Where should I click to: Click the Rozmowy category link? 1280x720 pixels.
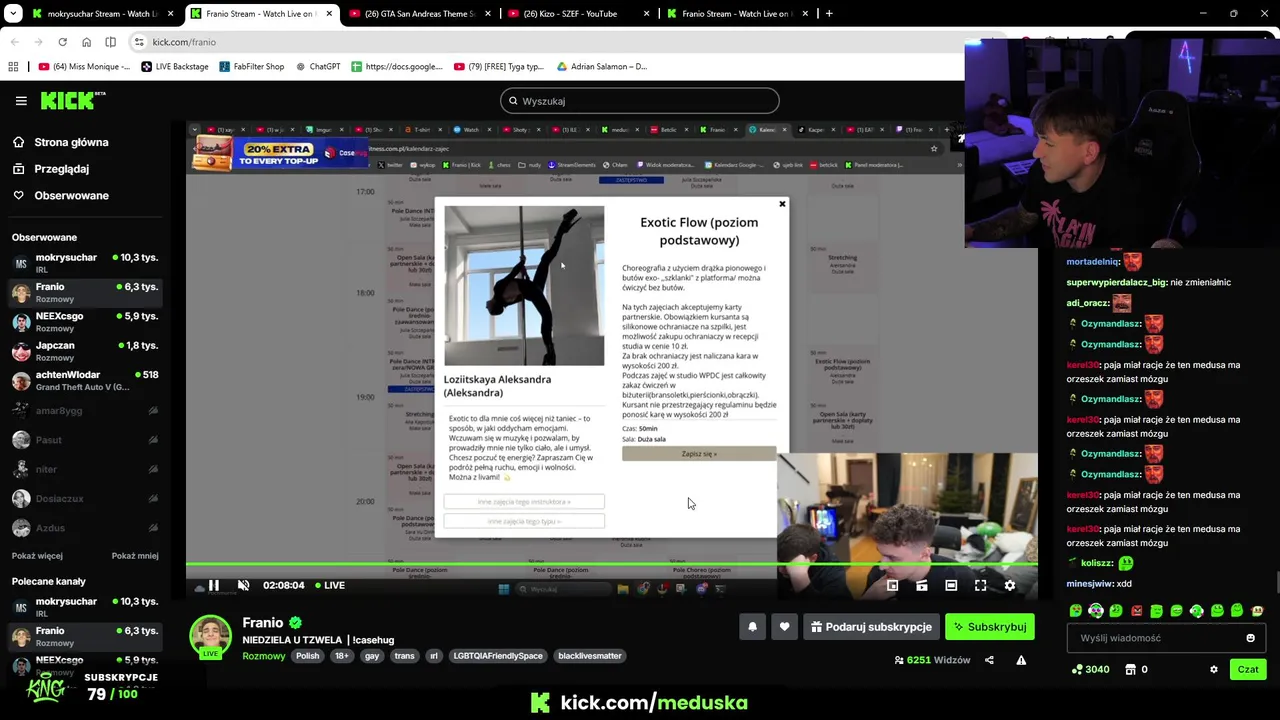264,656
